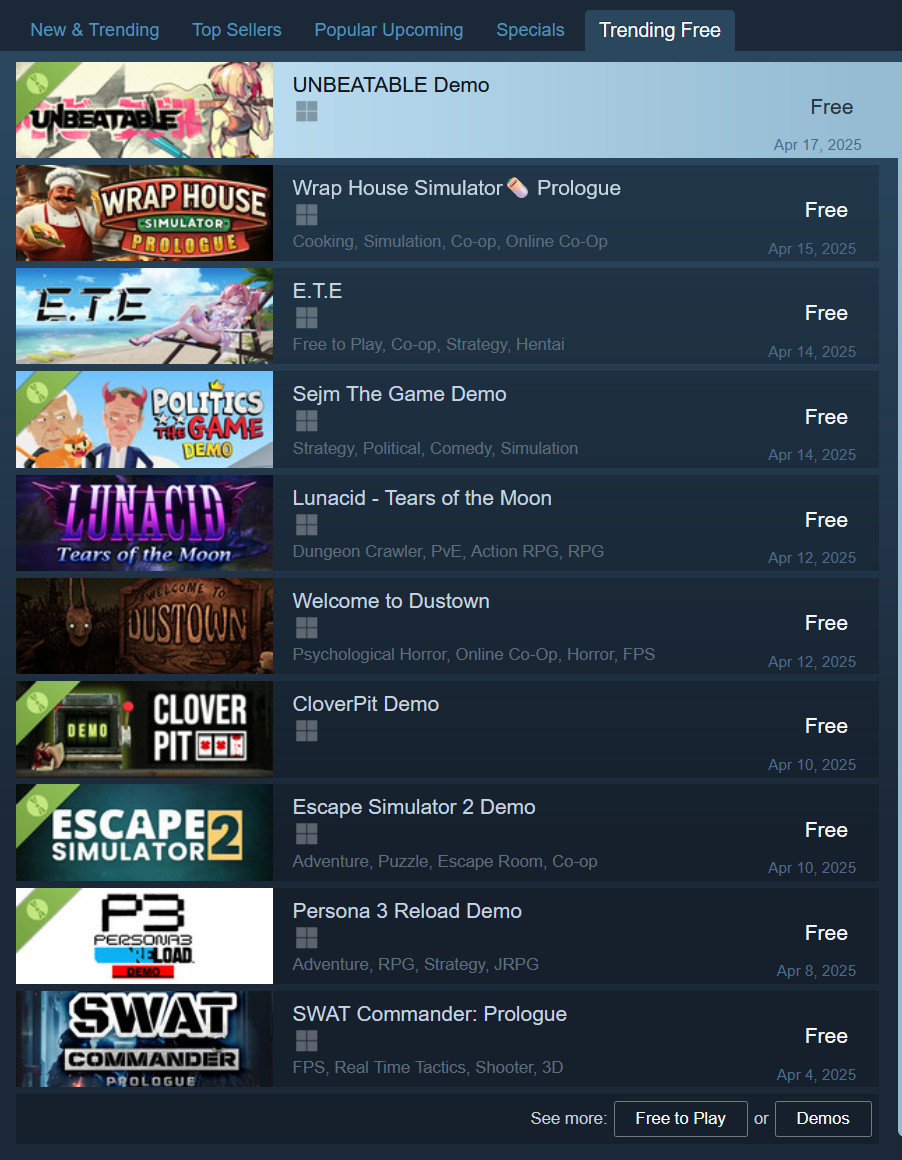Open Welcome to Dustown game title
The image size is (902, 1160).
click(x=391, y=601)
